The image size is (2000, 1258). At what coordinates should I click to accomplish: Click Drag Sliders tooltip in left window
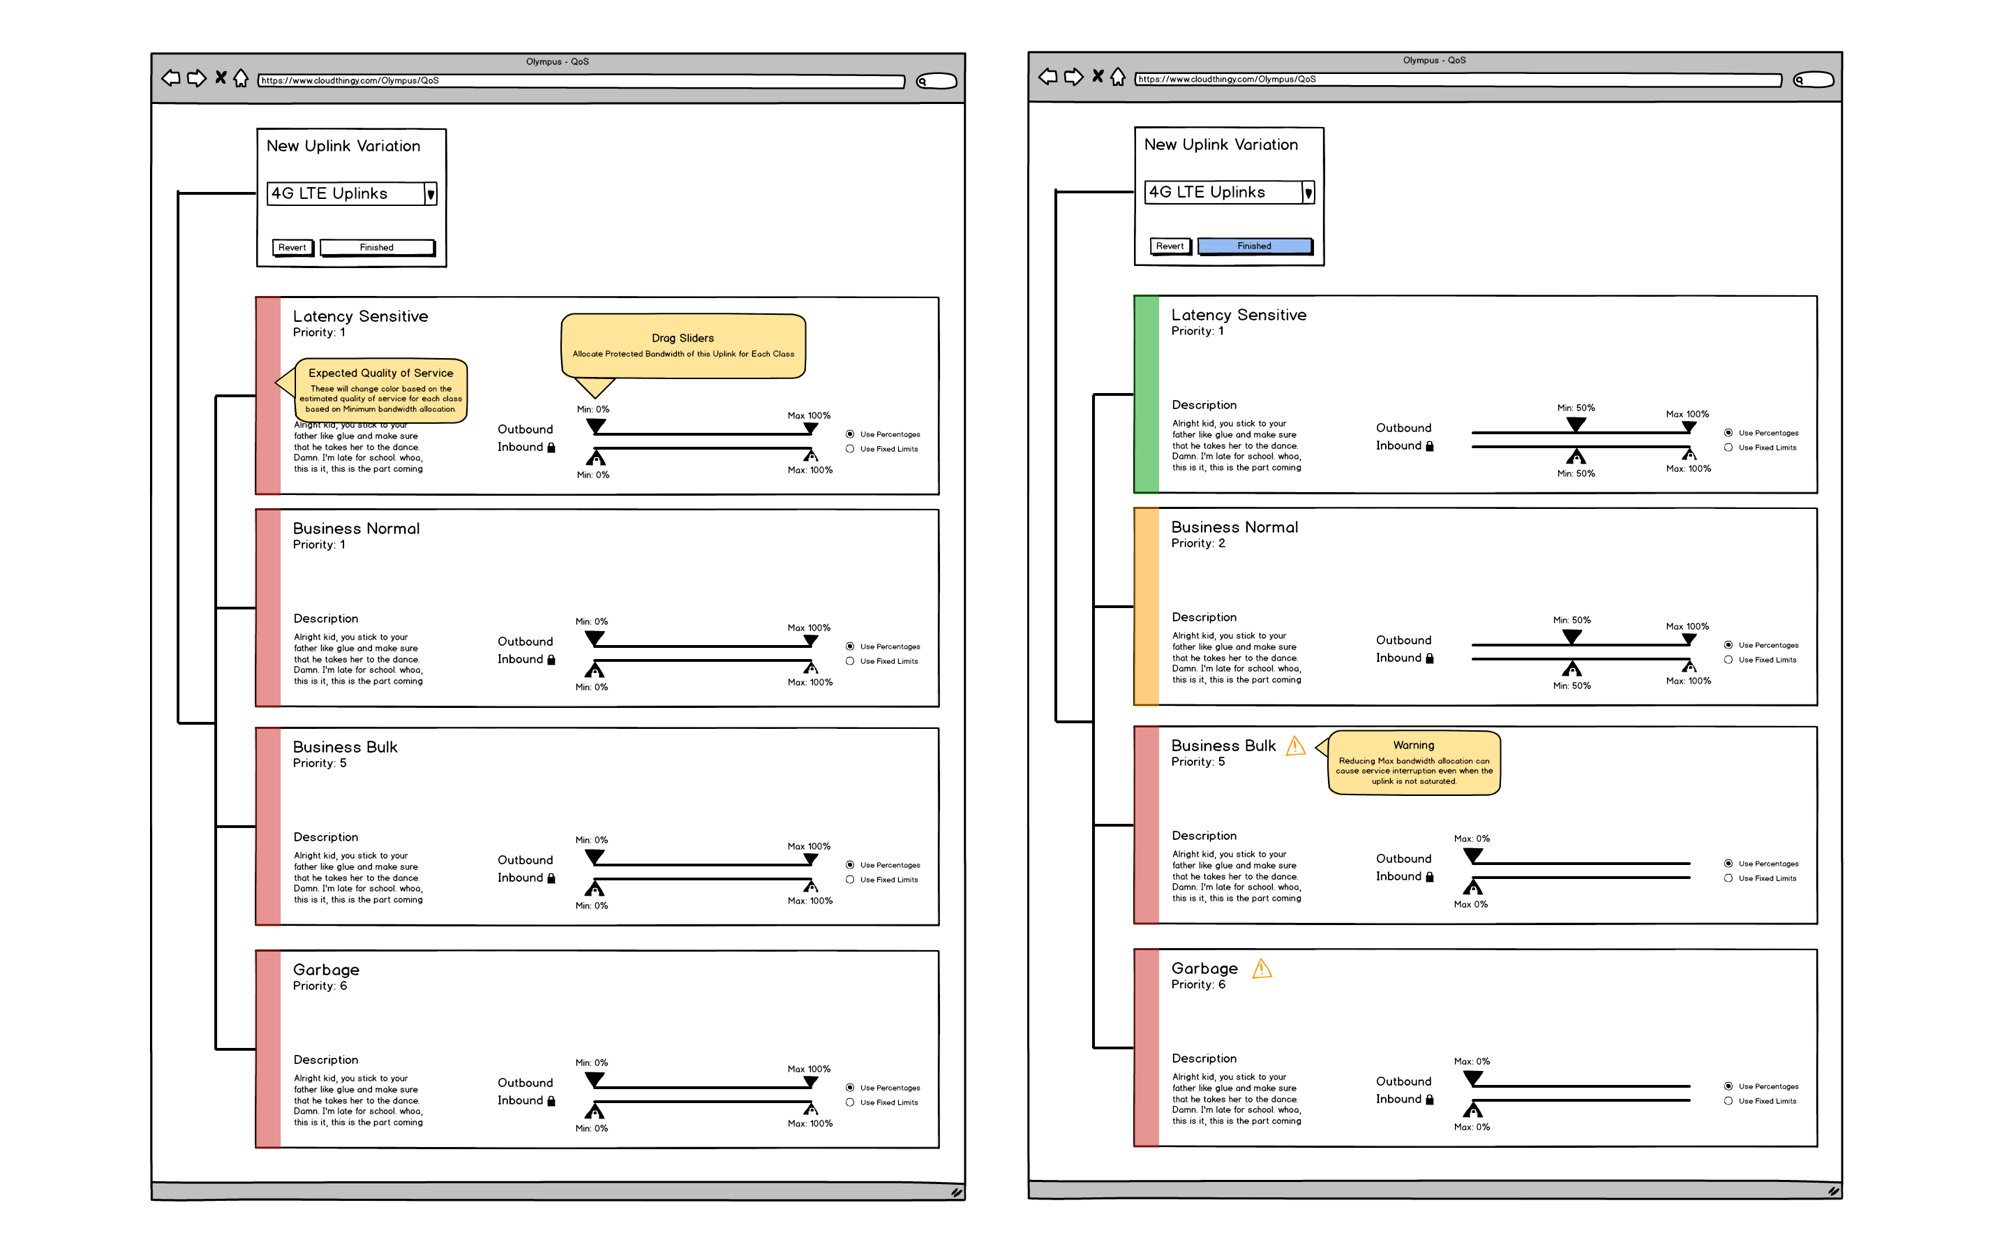pos(683,346)
